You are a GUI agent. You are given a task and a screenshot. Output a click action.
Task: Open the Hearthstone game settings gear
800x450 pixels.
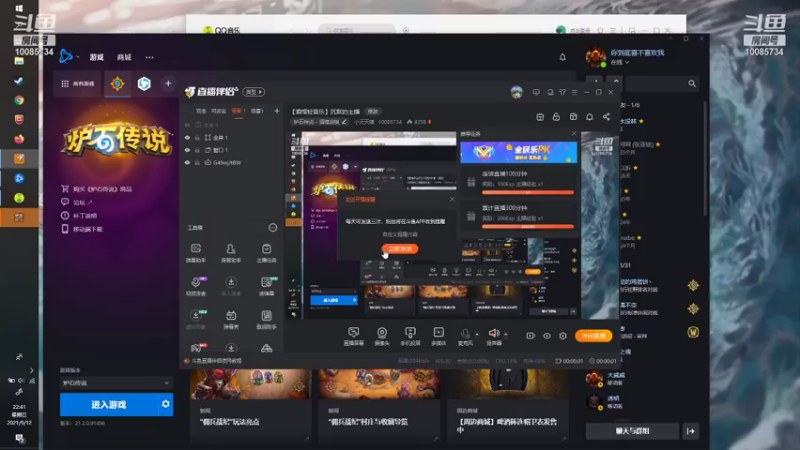tap(165, 404)
